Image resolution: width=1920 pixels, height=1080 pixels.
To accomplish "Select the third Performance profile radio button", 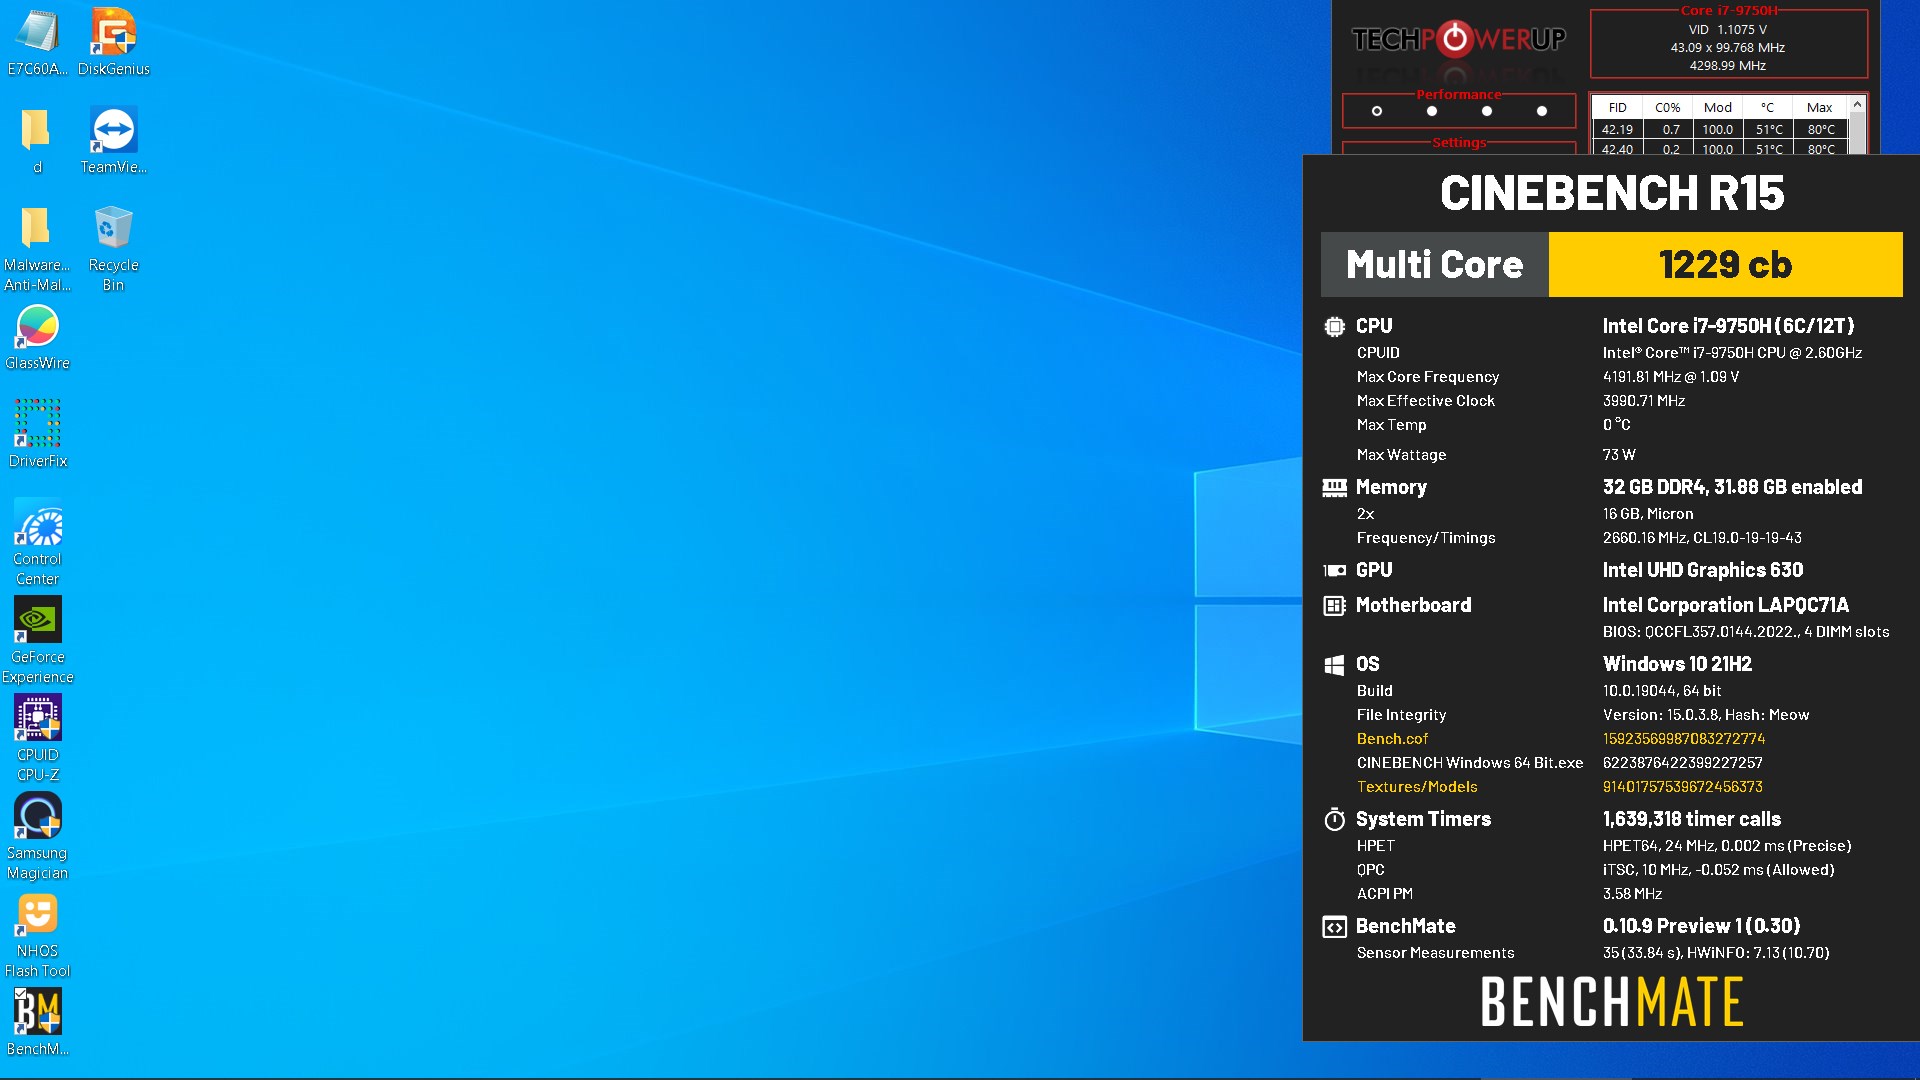I will tap(1487, 111).
